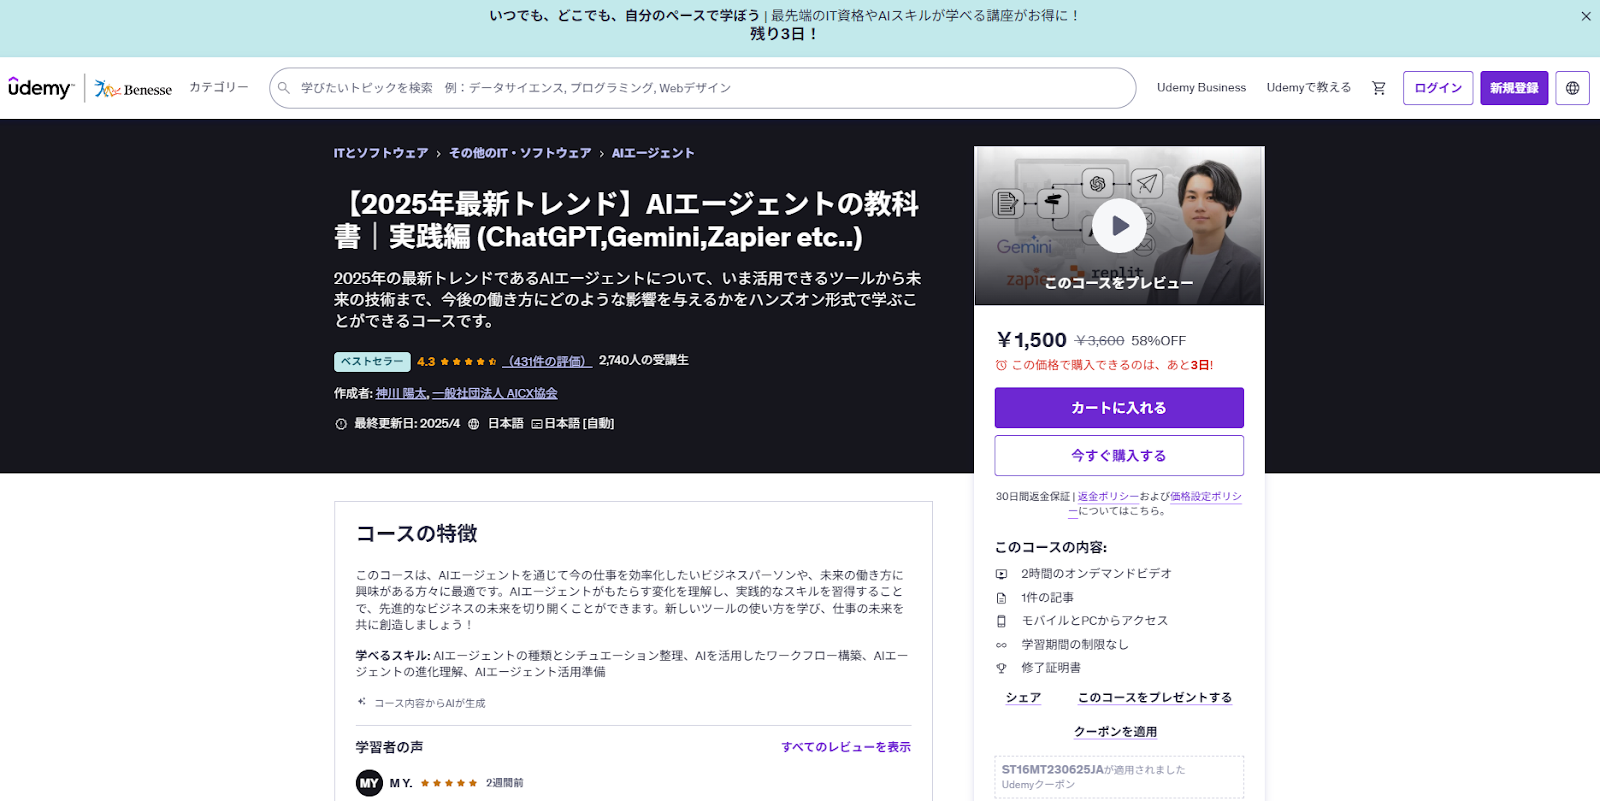Click the 2,740人の受講生 text
This screenshot has height=801, width=1600.
[x=643, y=360]
